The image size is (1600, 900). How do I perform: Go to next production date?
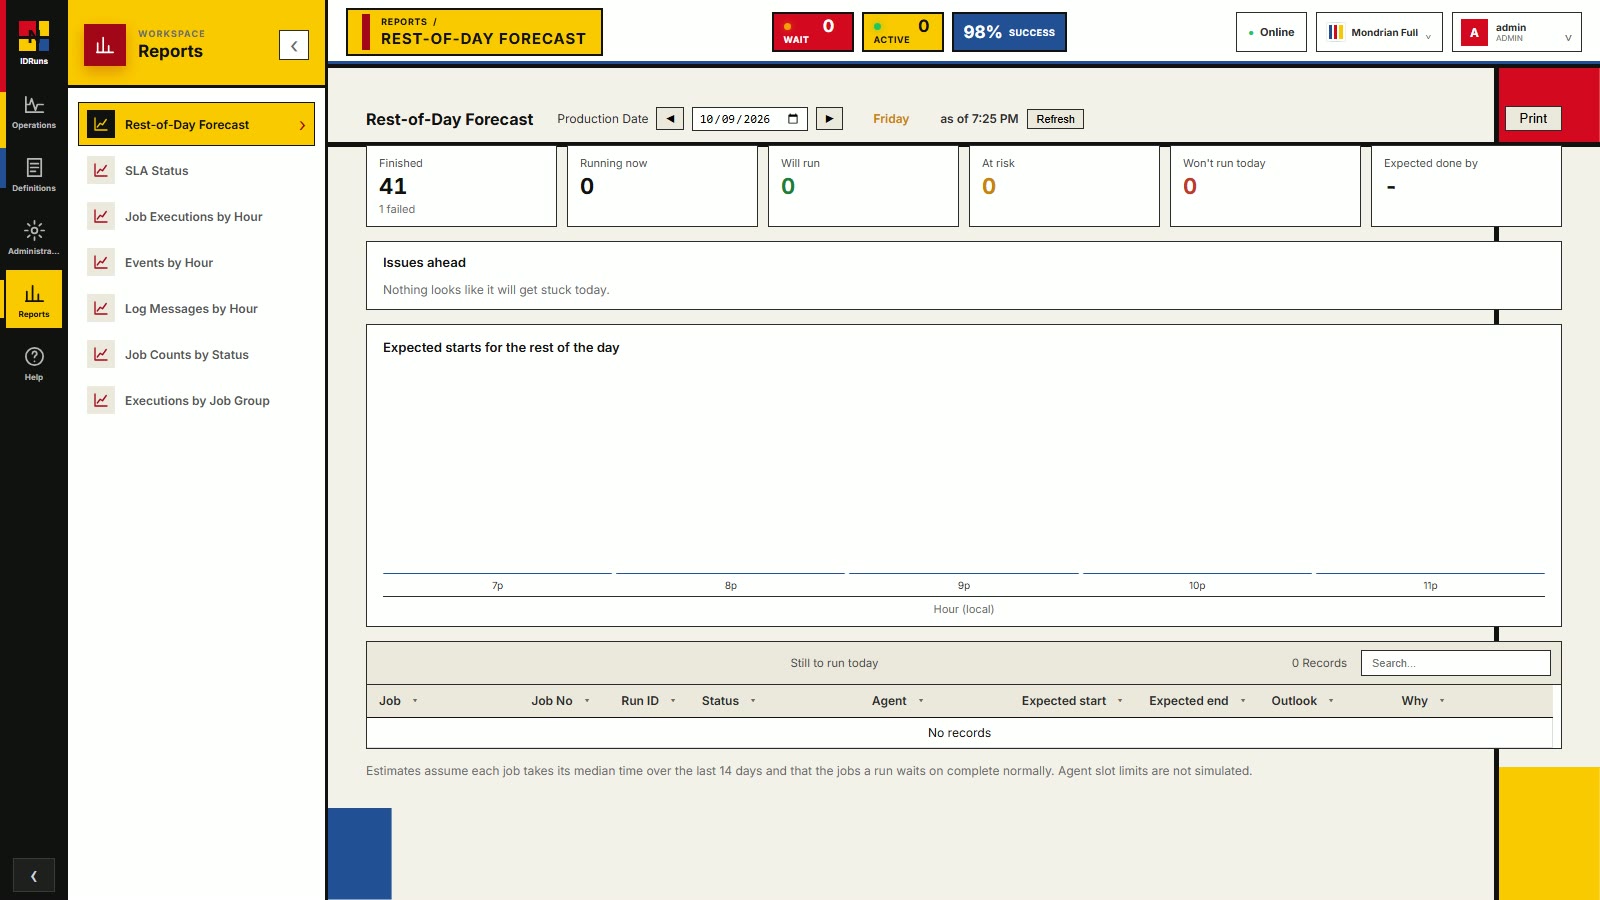[829, 119]
